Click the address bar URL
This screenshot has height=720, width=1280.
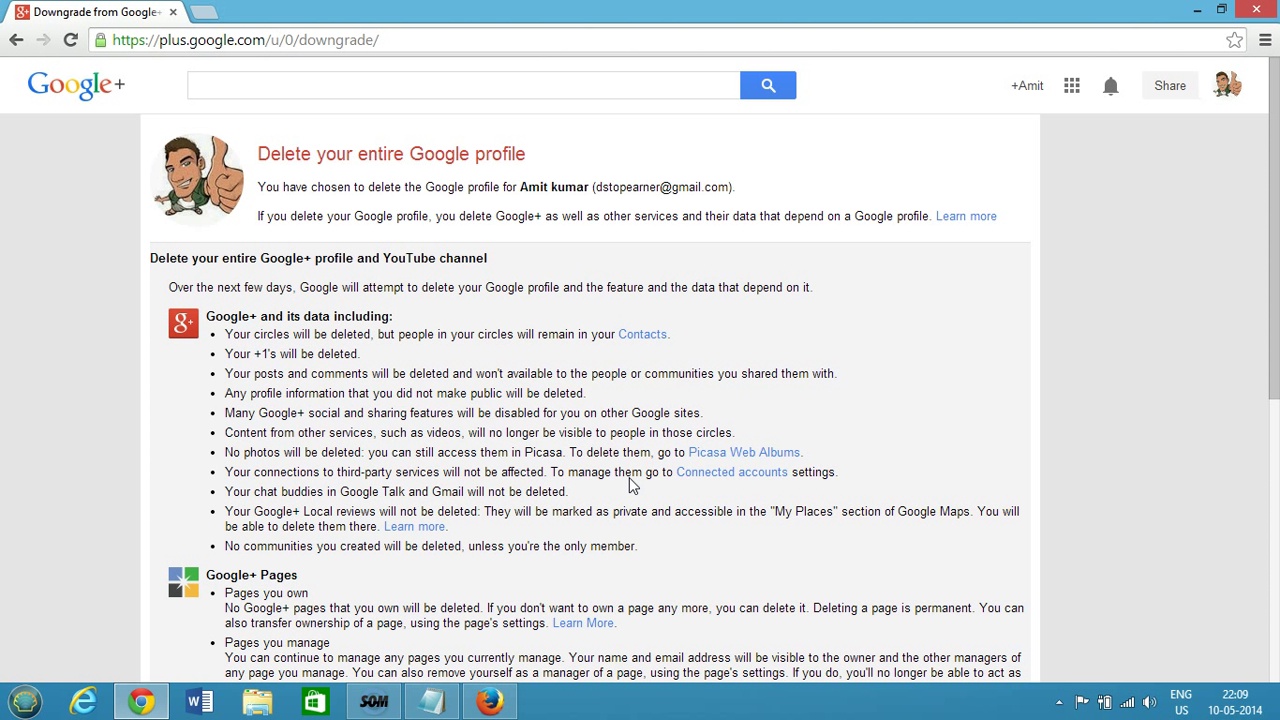(x=245, y=40)
